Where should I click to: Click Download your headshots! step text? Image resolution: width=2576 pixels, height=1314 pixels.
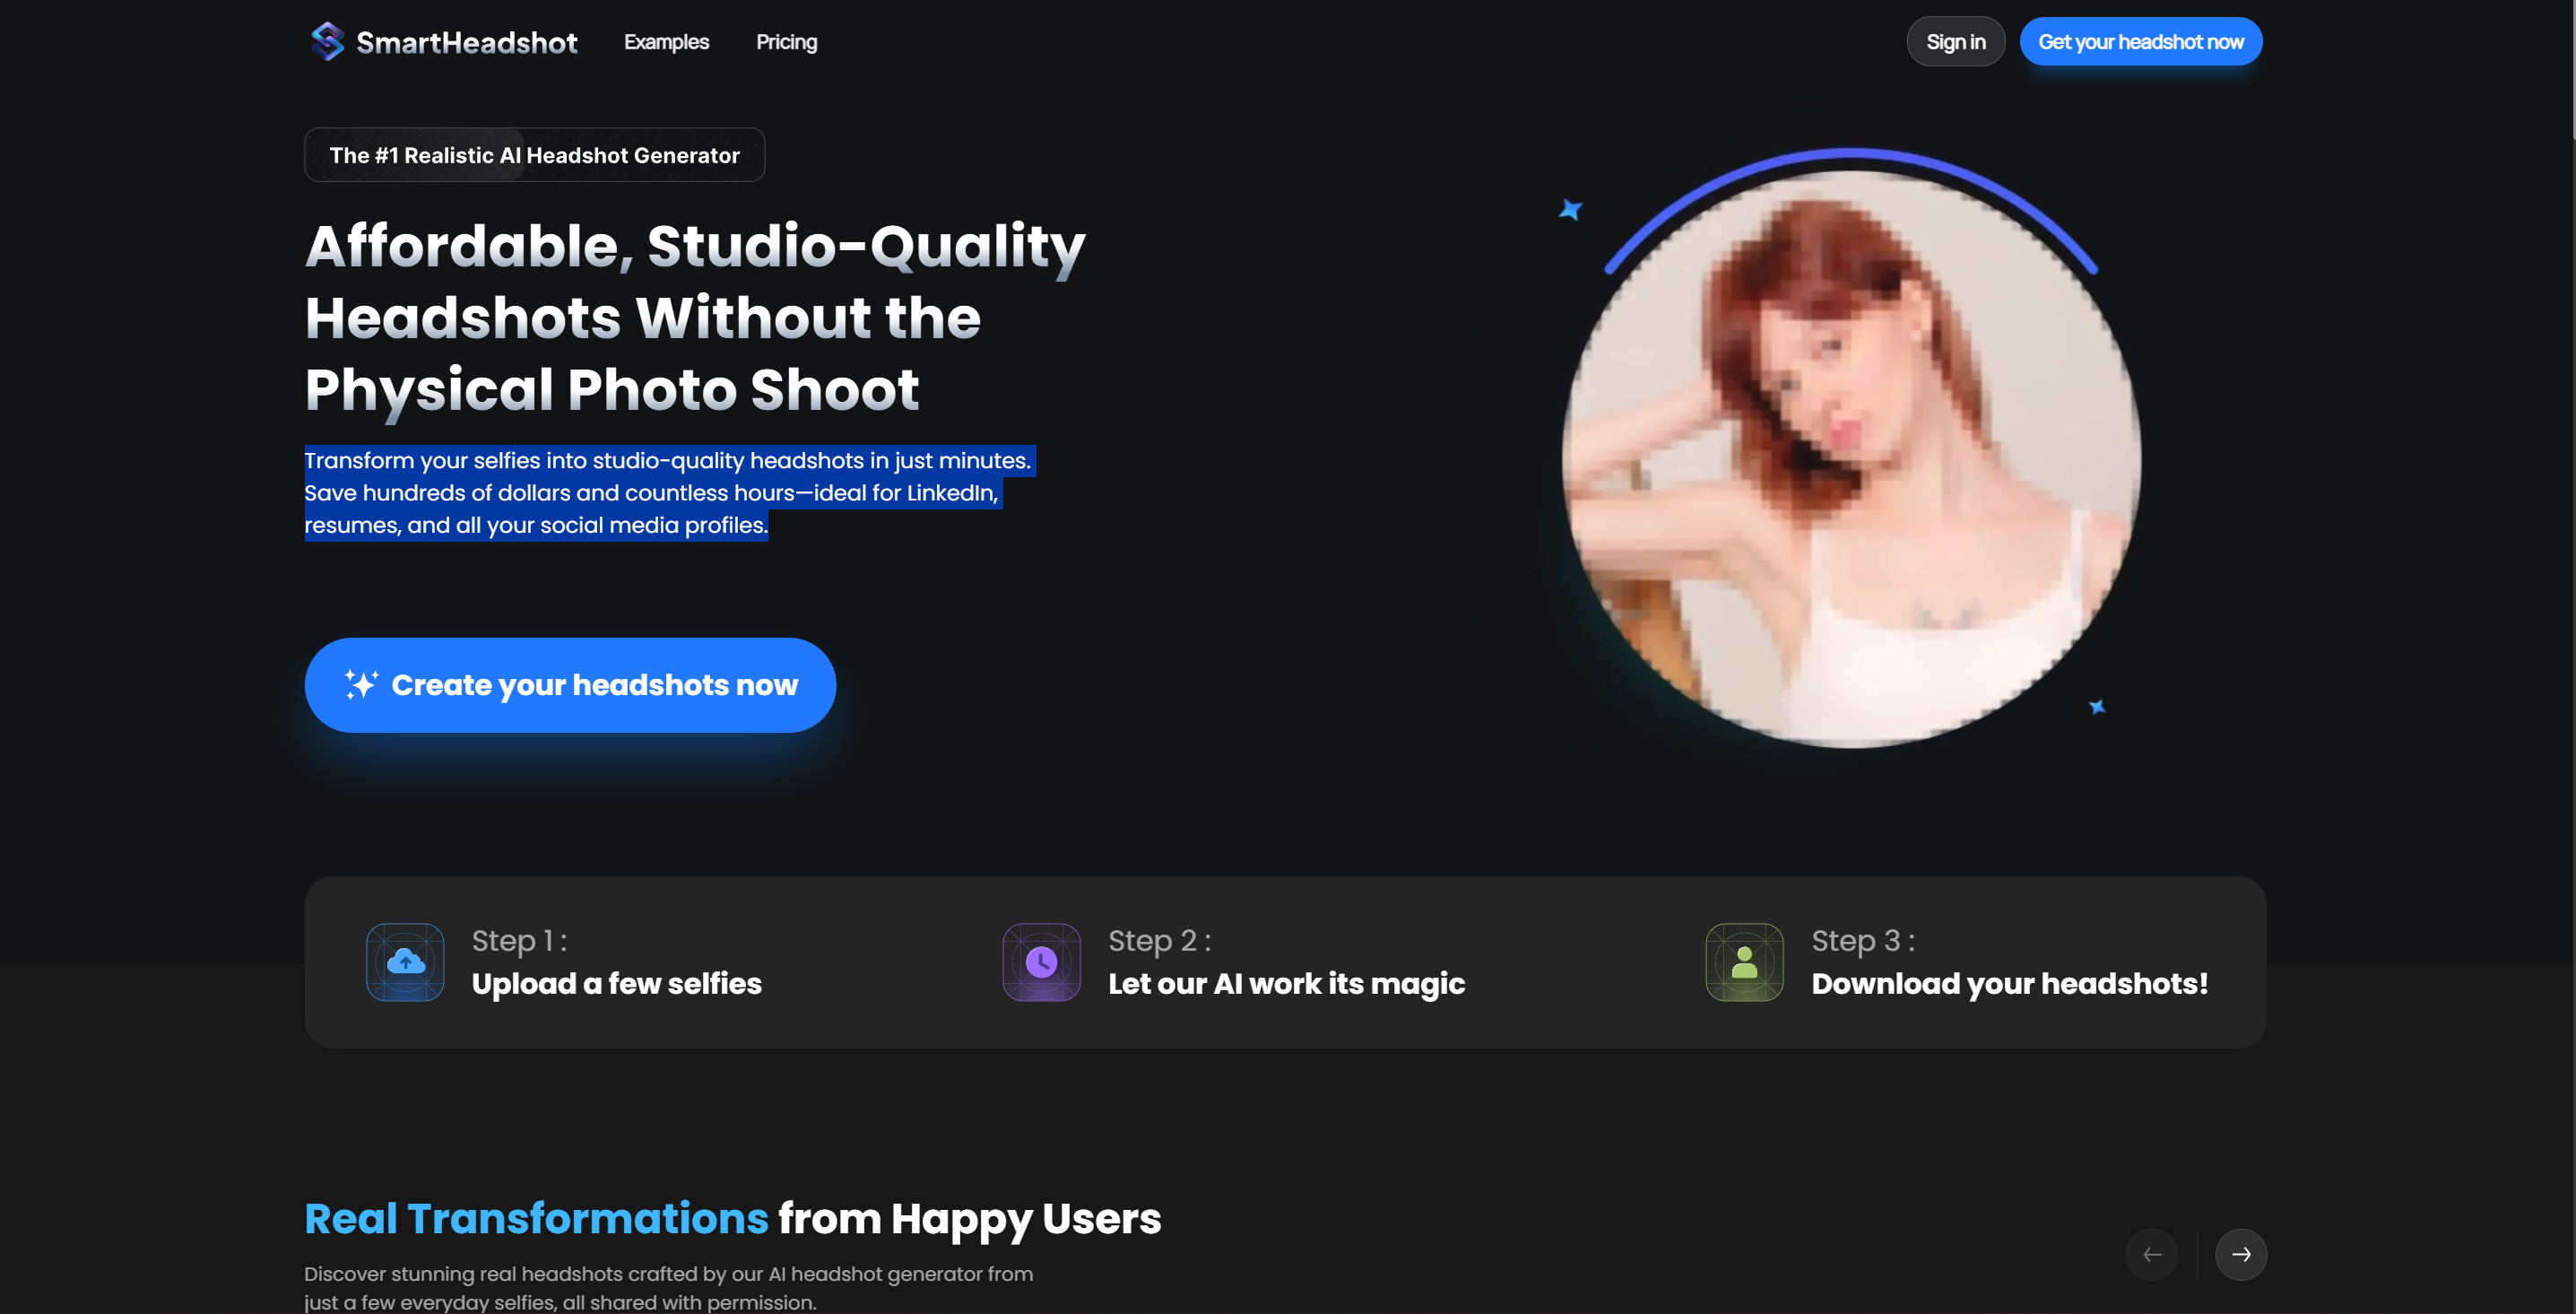[2008, 983]
